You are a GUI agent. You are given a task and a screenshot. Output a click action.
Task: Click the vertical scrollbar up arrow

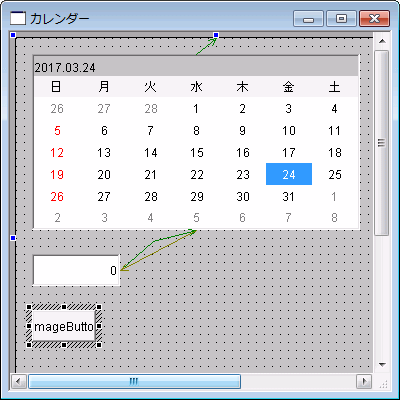point(382,41)
